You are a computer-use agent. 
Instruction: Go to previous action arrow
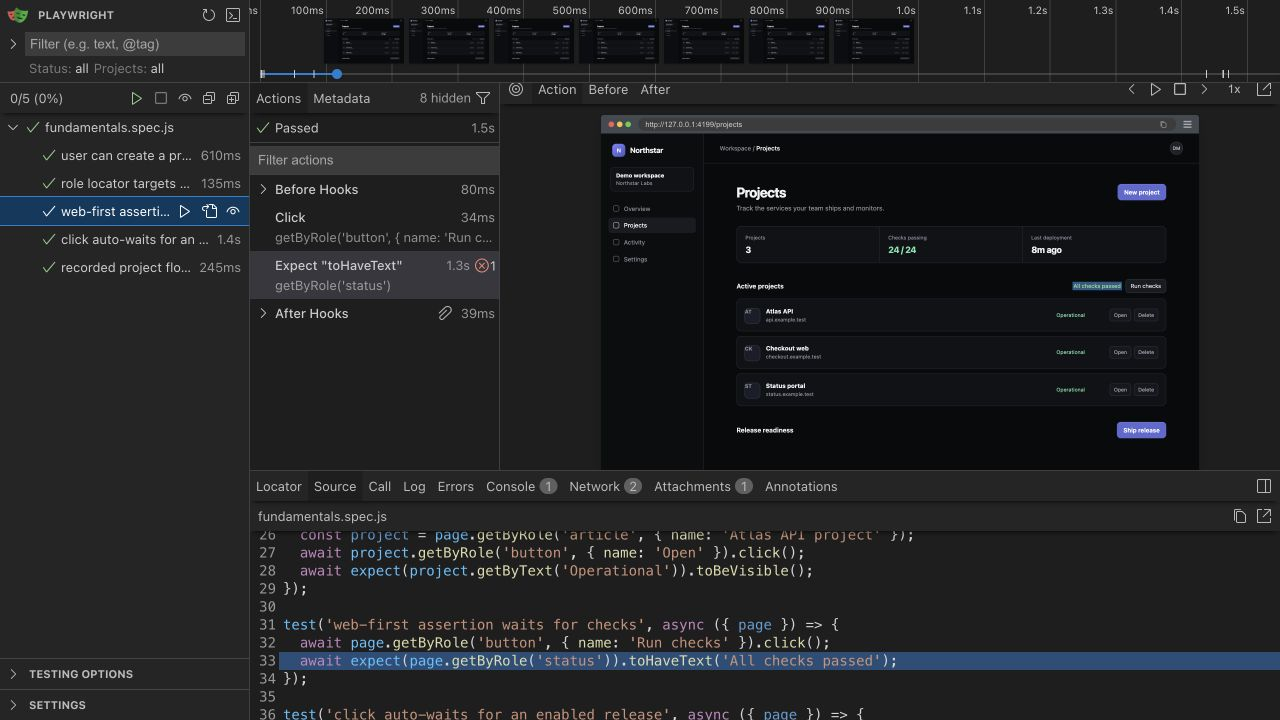coord(1131,89)
